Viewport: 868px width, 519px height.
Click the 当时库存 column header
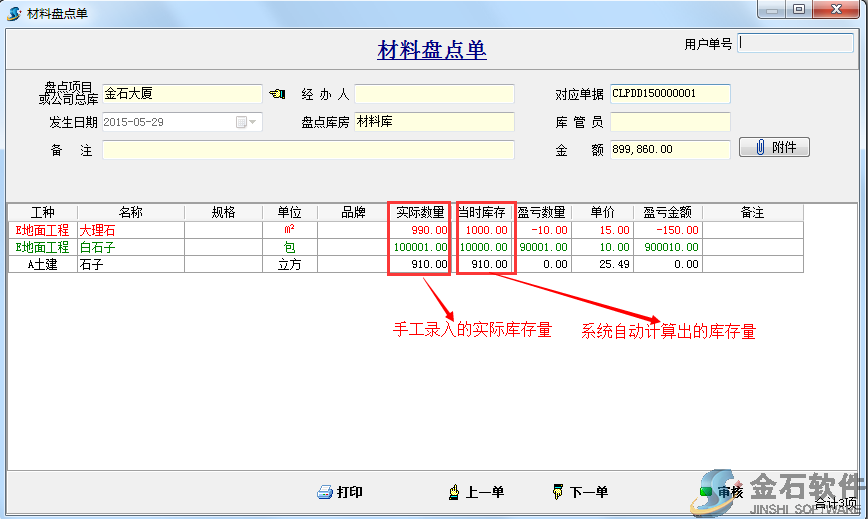pos(484,212)
